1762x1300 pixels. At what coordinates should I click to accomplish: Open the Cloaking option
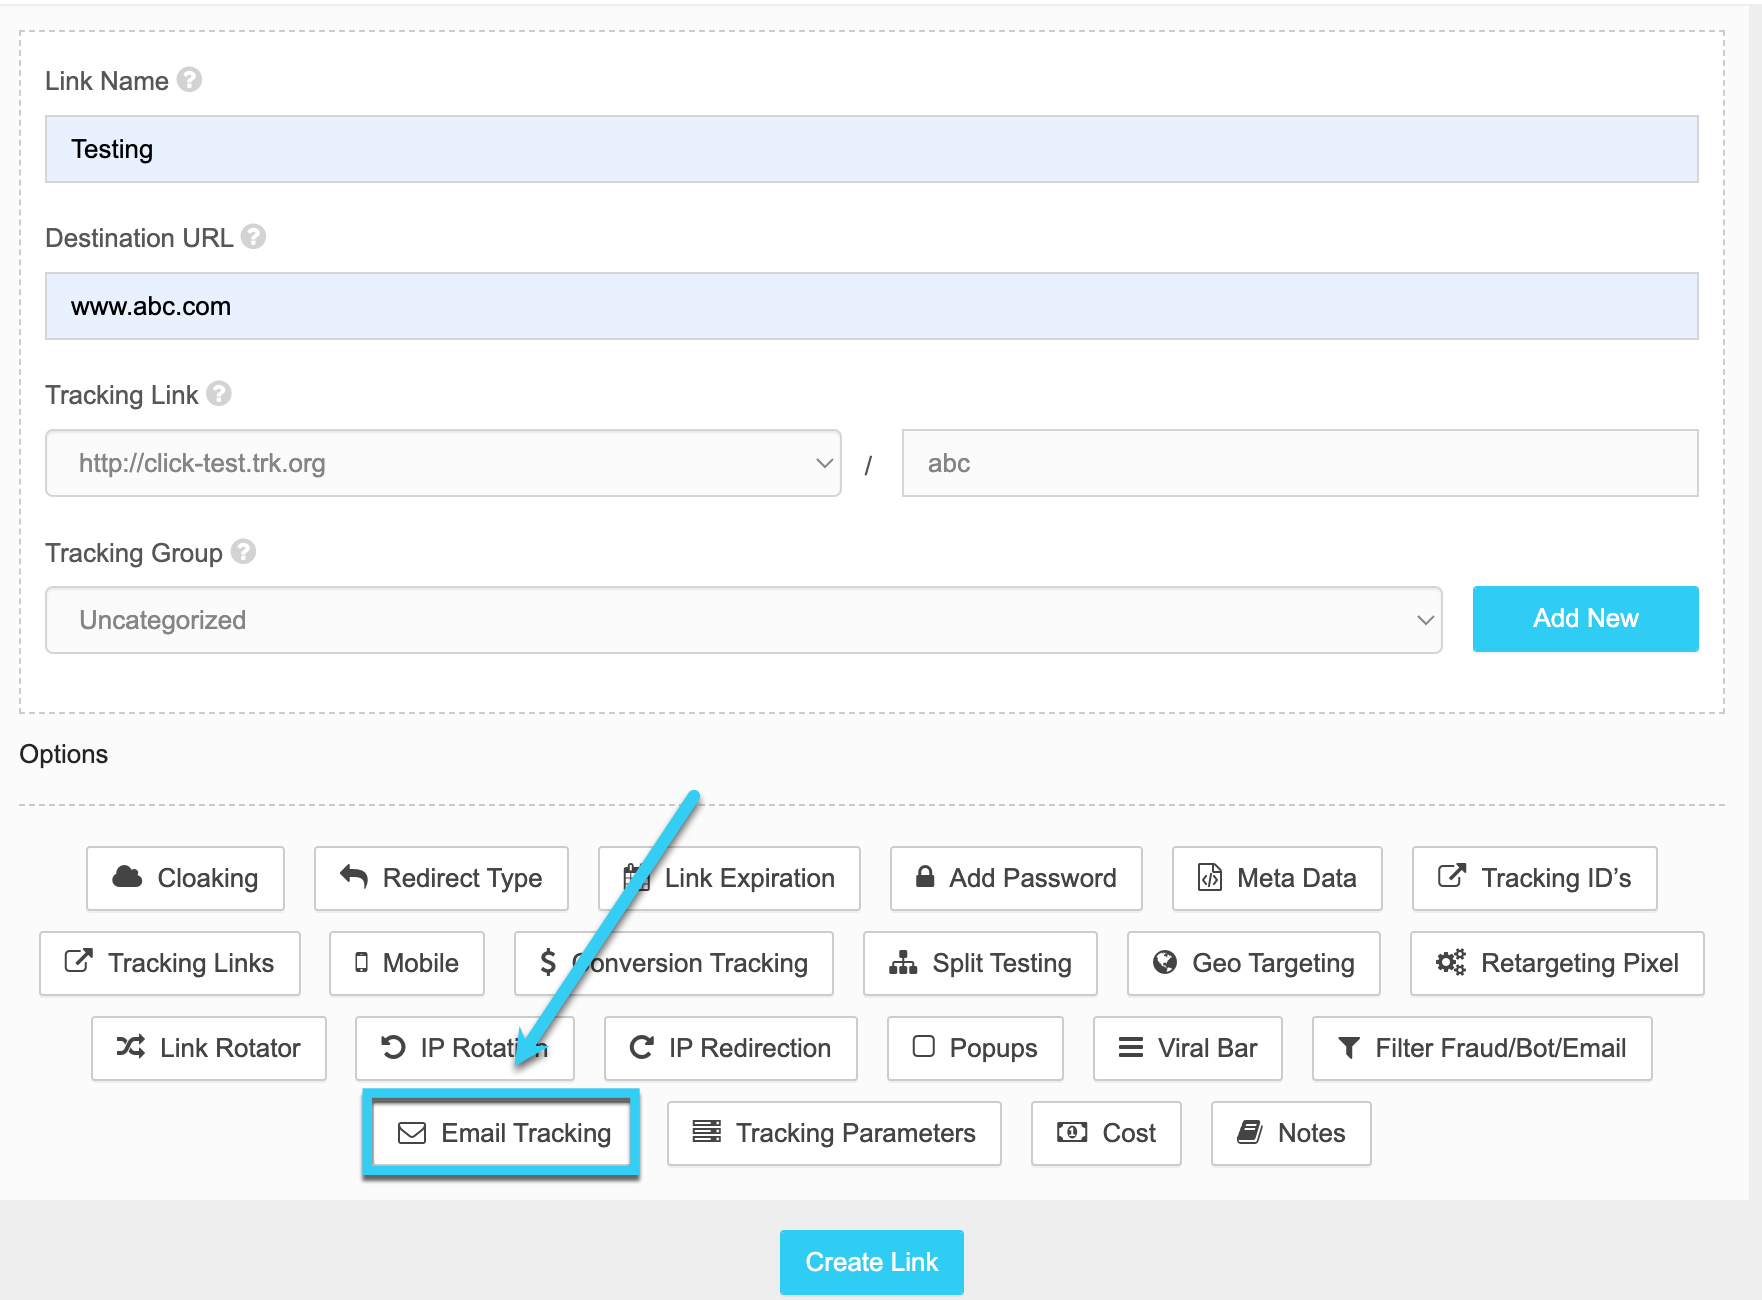185,878
